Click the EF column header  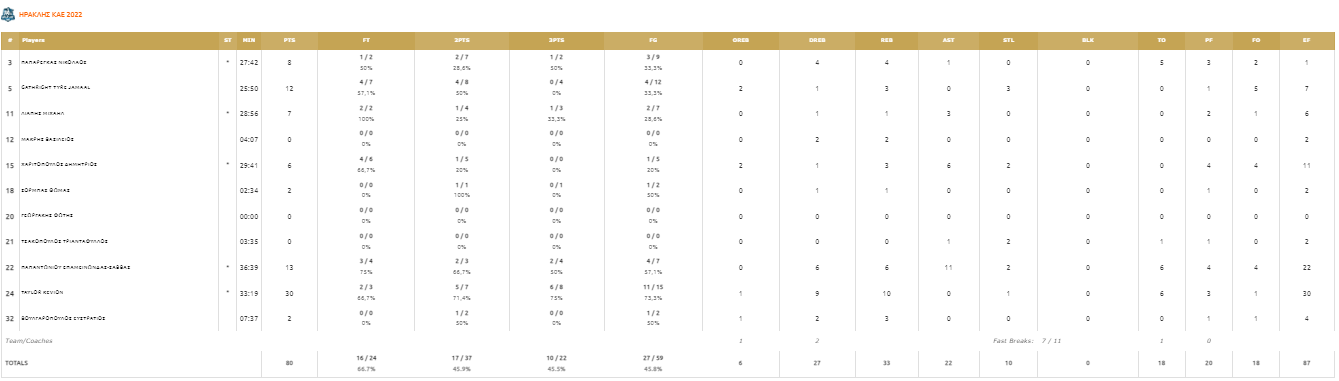click(x=1307, y=40)
